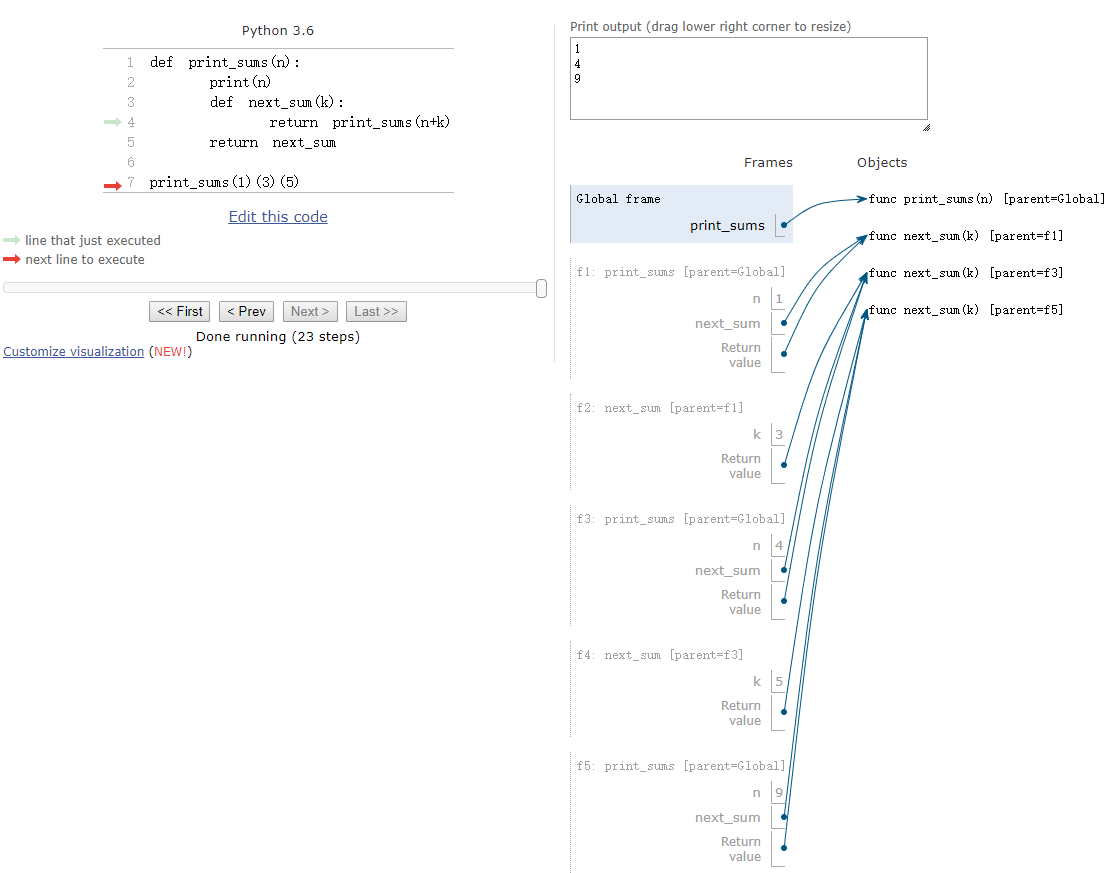Click the execution step slider handle
Screen dimensions: 1110x873
(x=542, y=288)
